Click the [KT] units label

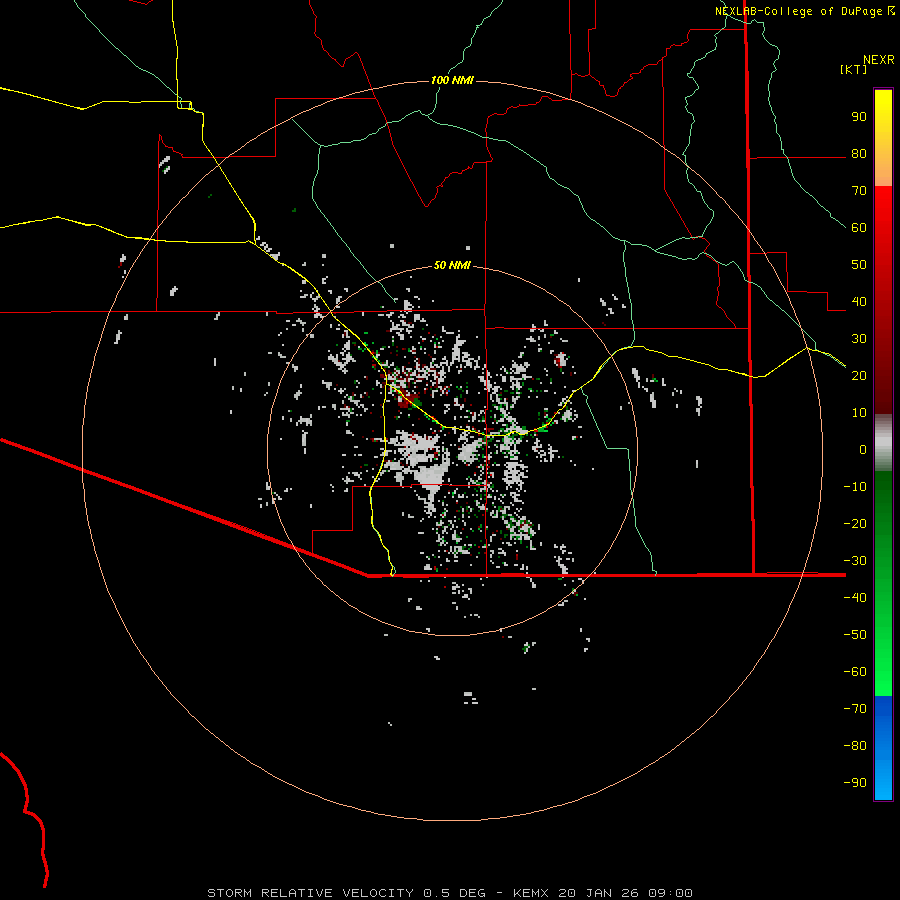[855, 70]
